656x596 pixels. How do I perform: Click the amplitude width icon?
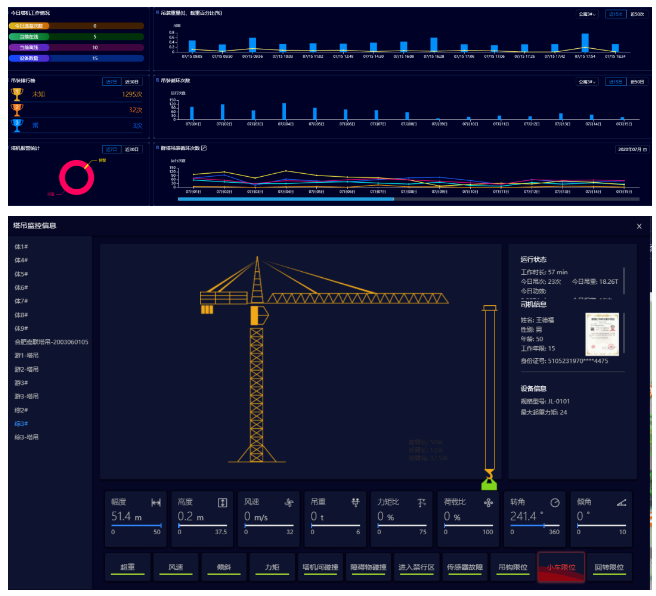[155, 502]
